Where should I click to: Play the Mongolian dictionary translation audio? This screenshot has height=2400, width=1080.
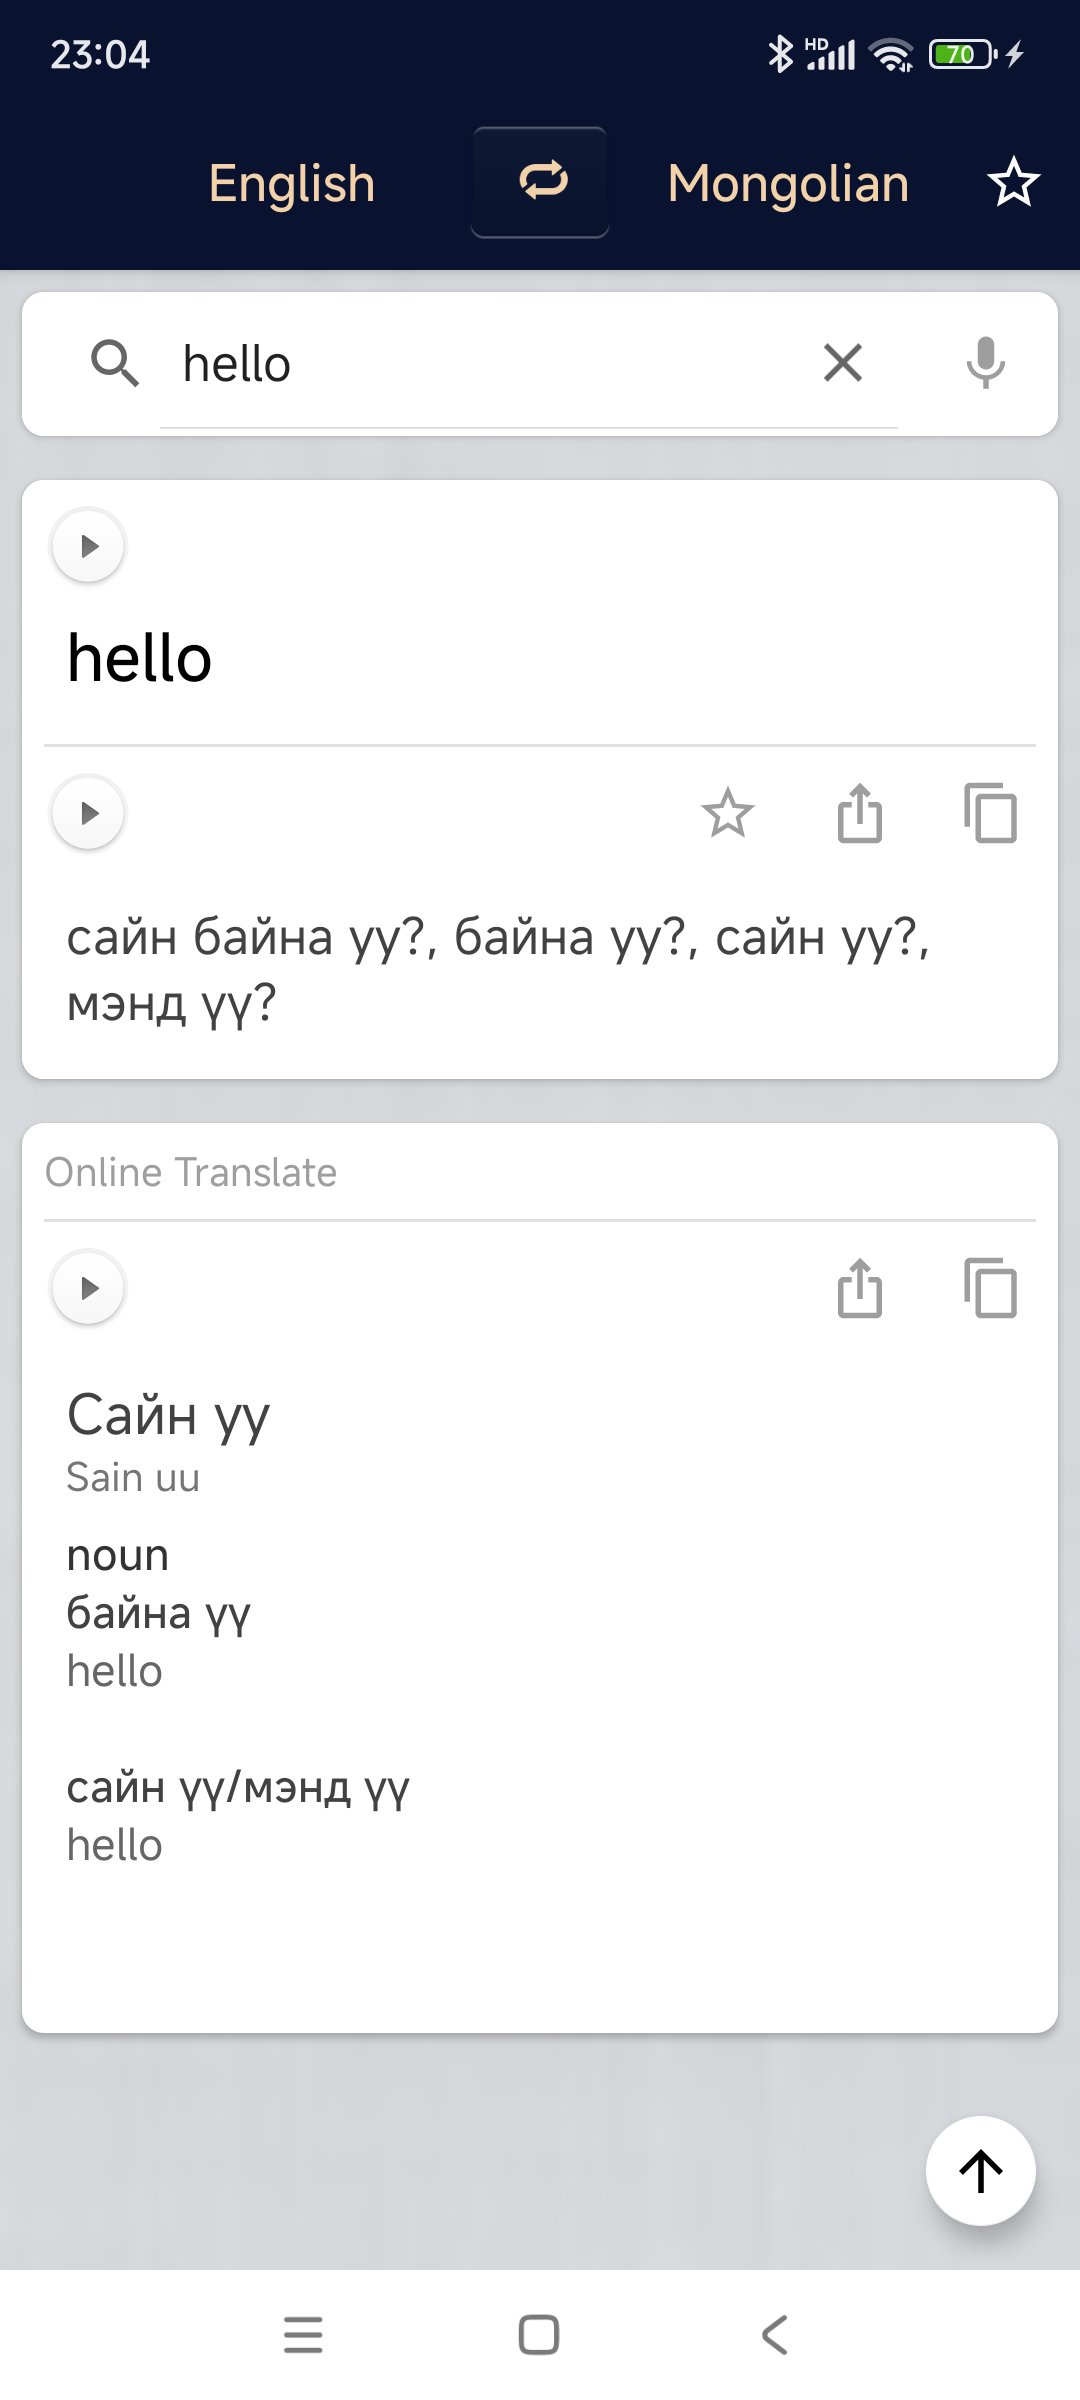[x=89, y=813]
